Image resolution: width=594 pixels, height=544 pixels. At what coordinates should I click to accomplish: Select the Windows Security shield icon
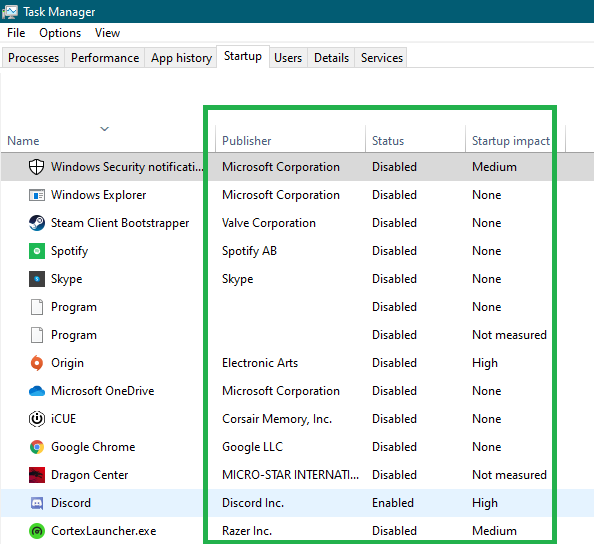click(x=36, y=167)
